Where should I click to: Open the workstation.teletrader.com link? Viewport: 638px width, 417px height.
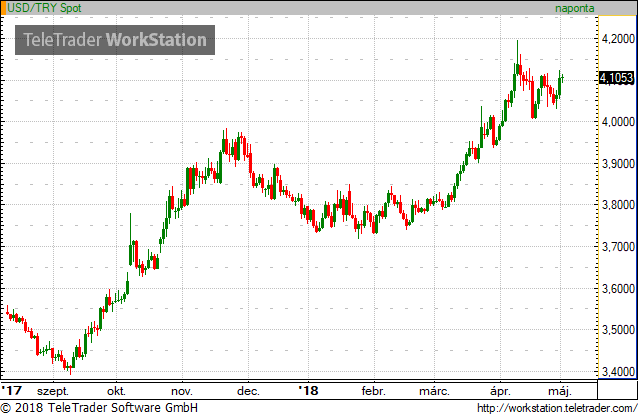tap(557, 408)
